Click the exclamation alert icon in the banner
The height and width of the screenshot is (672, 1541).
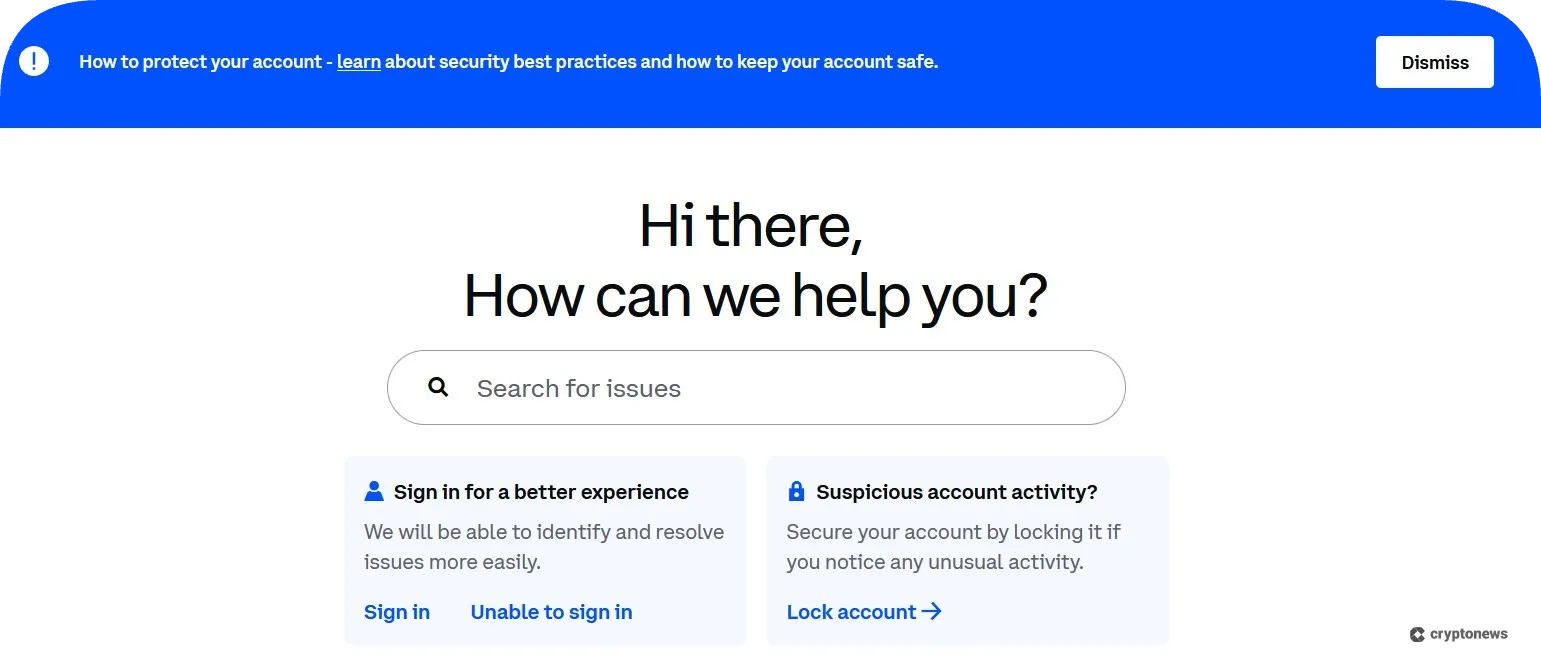pyautogui.click(x=33, y=60)
